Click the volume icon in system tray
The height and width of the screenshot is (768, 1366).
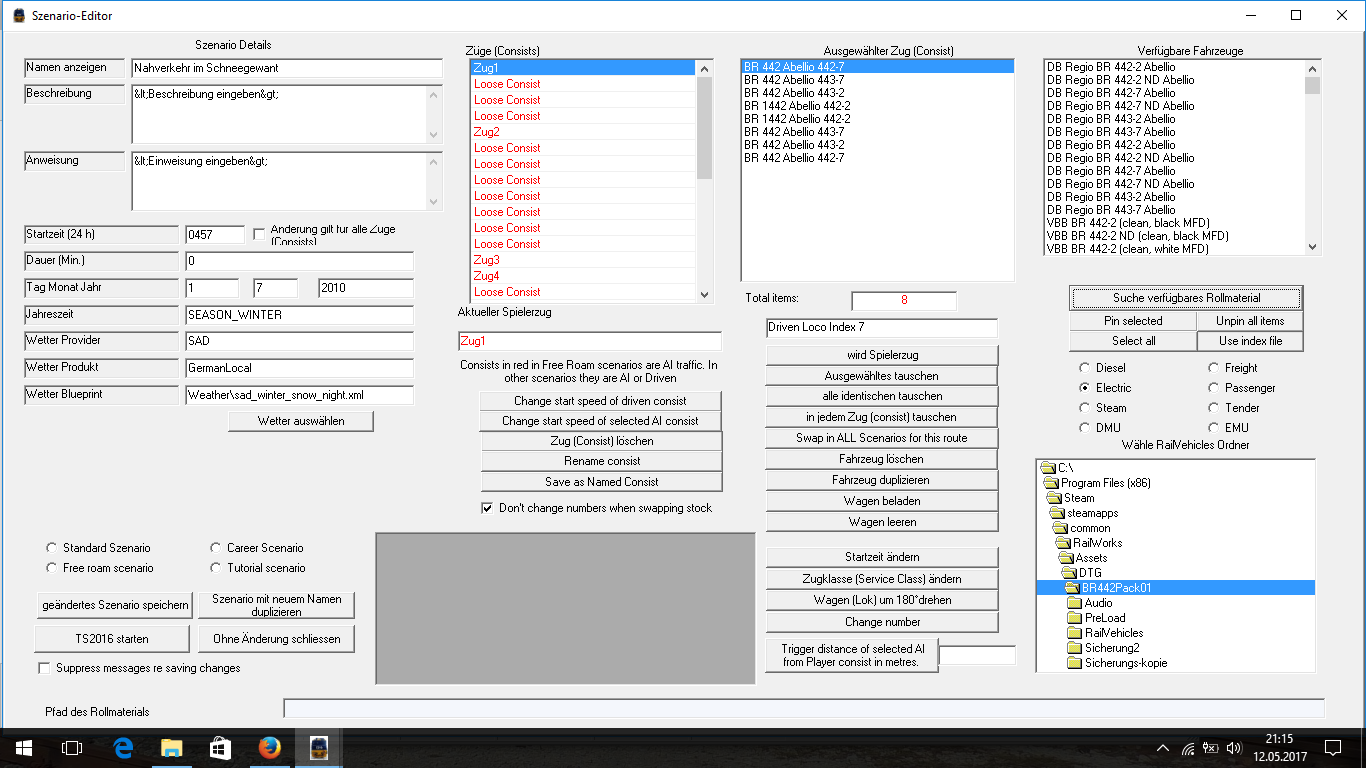(x=1233, y=747)
